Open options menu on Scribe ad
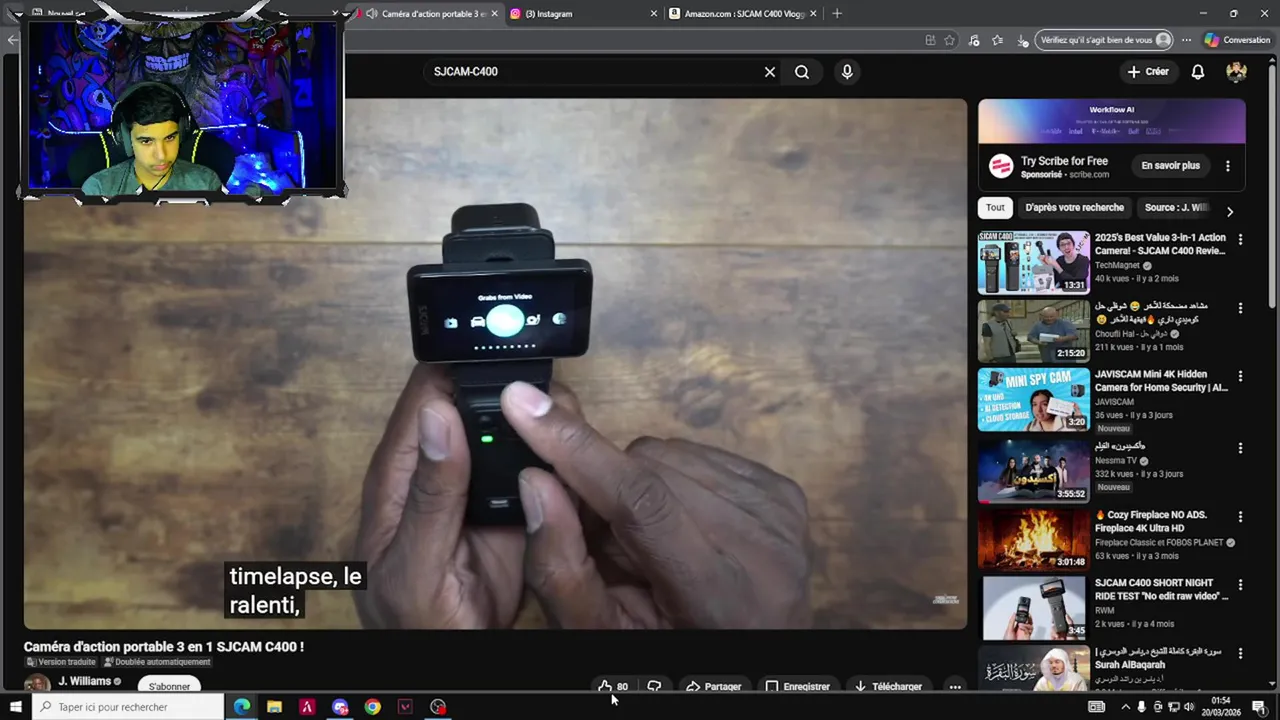 (x=1228, y=166)
